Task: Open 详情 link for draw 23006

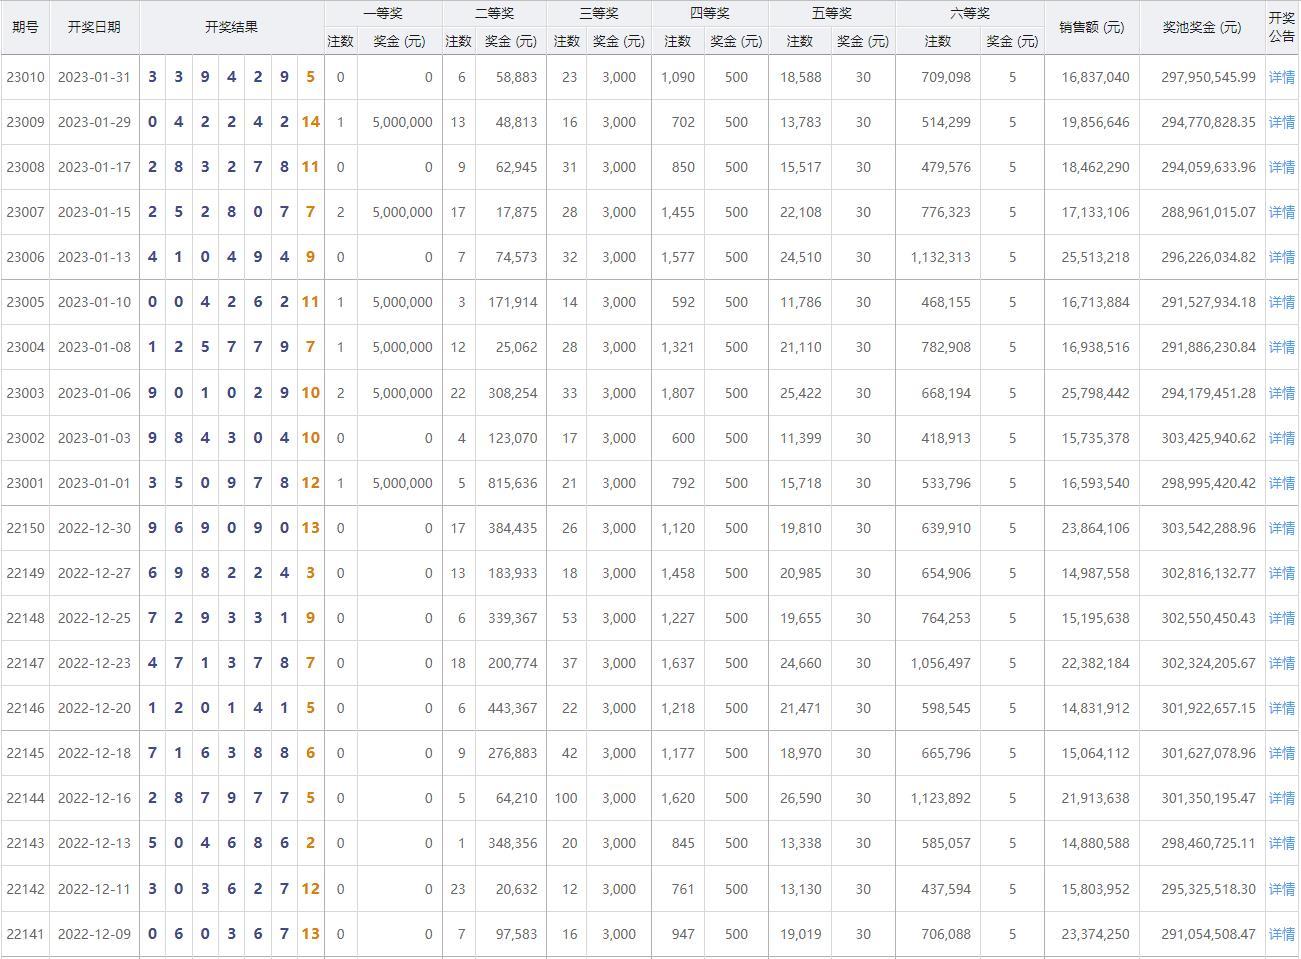Action: click(x=1281, y=257)
